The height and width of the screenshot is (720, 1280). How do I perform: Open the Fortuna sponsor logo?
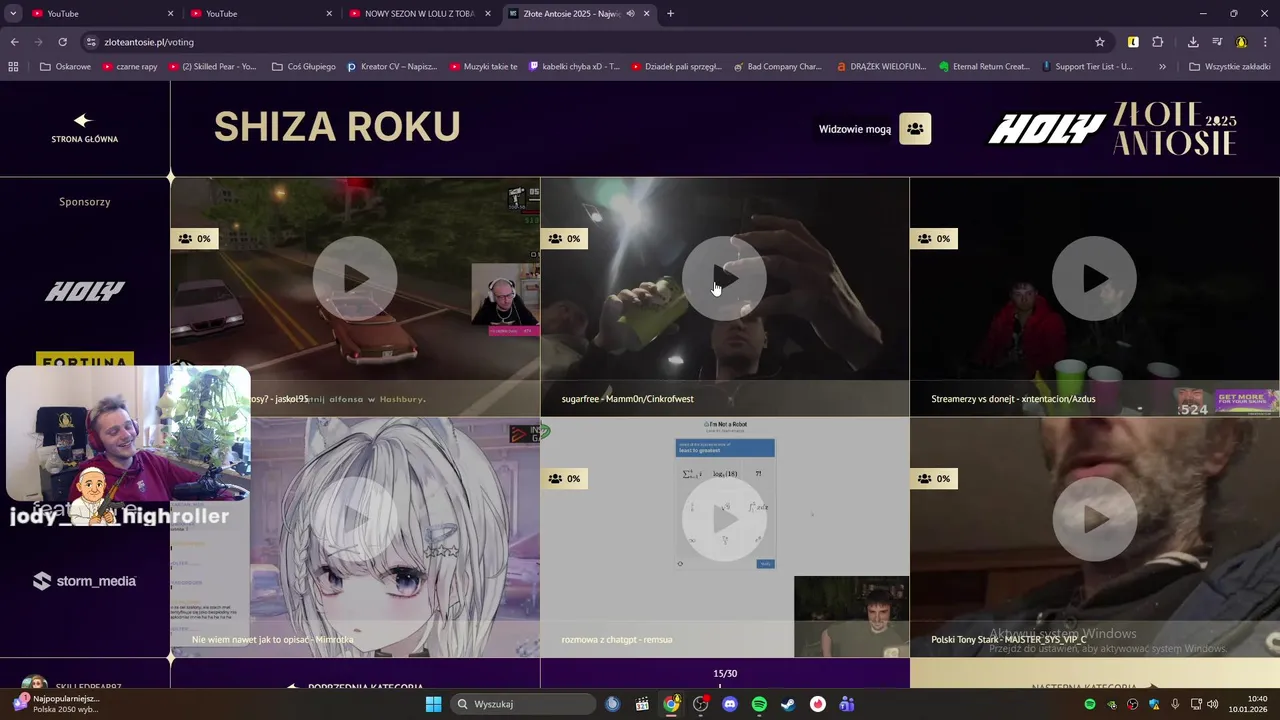pyautogui.click(x=85, y=360)
